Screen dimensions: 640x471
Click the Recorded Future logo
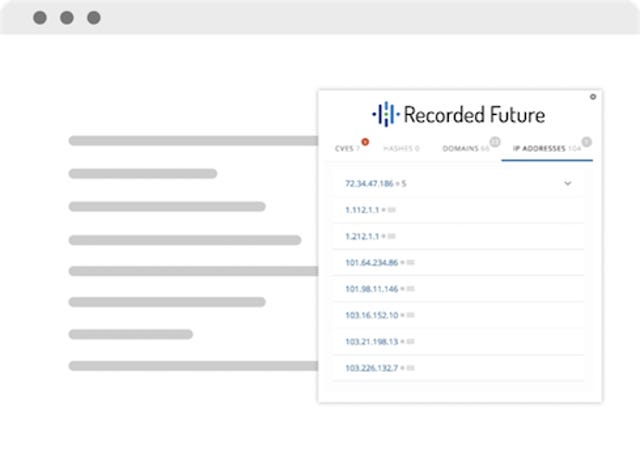click(x=458, y=114)
